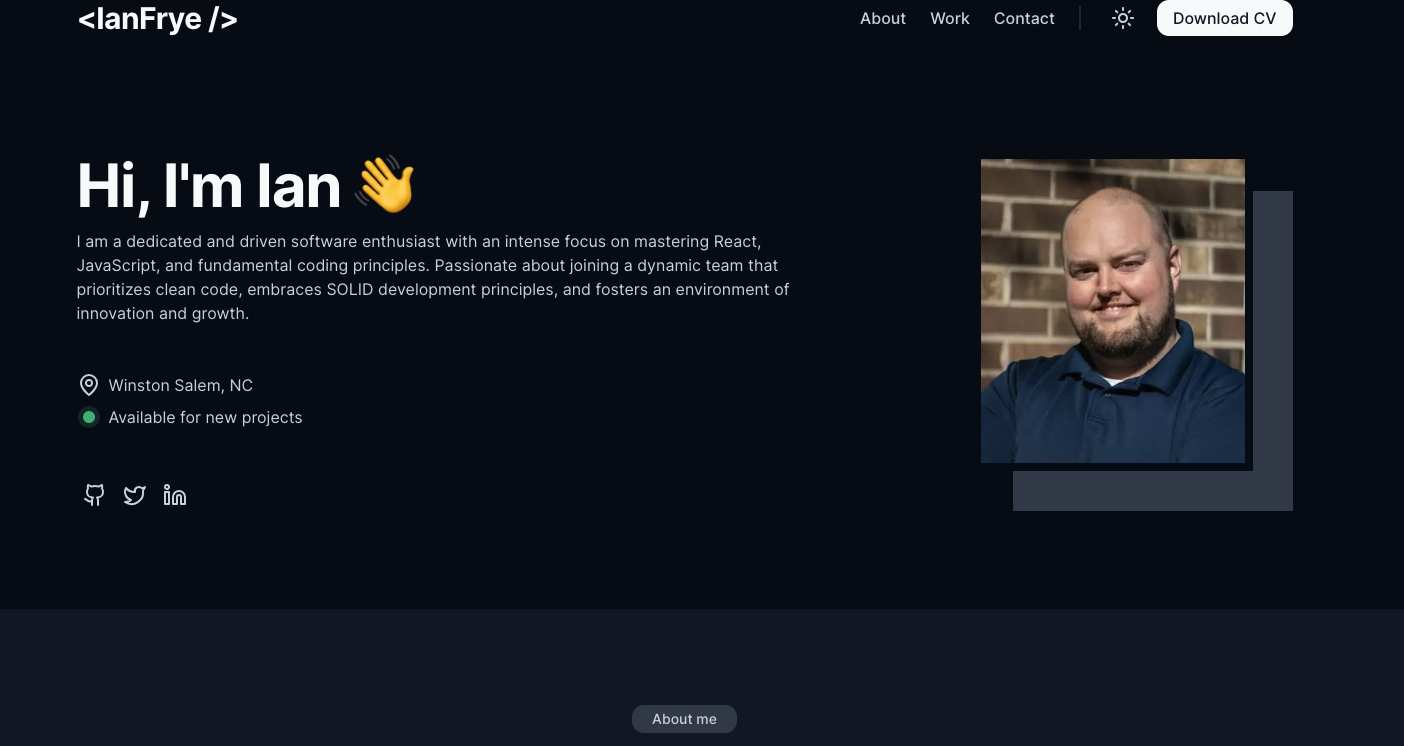Go to the Contact nav link
Screen dimensions: 1404x746
(x=1024, y=18)
